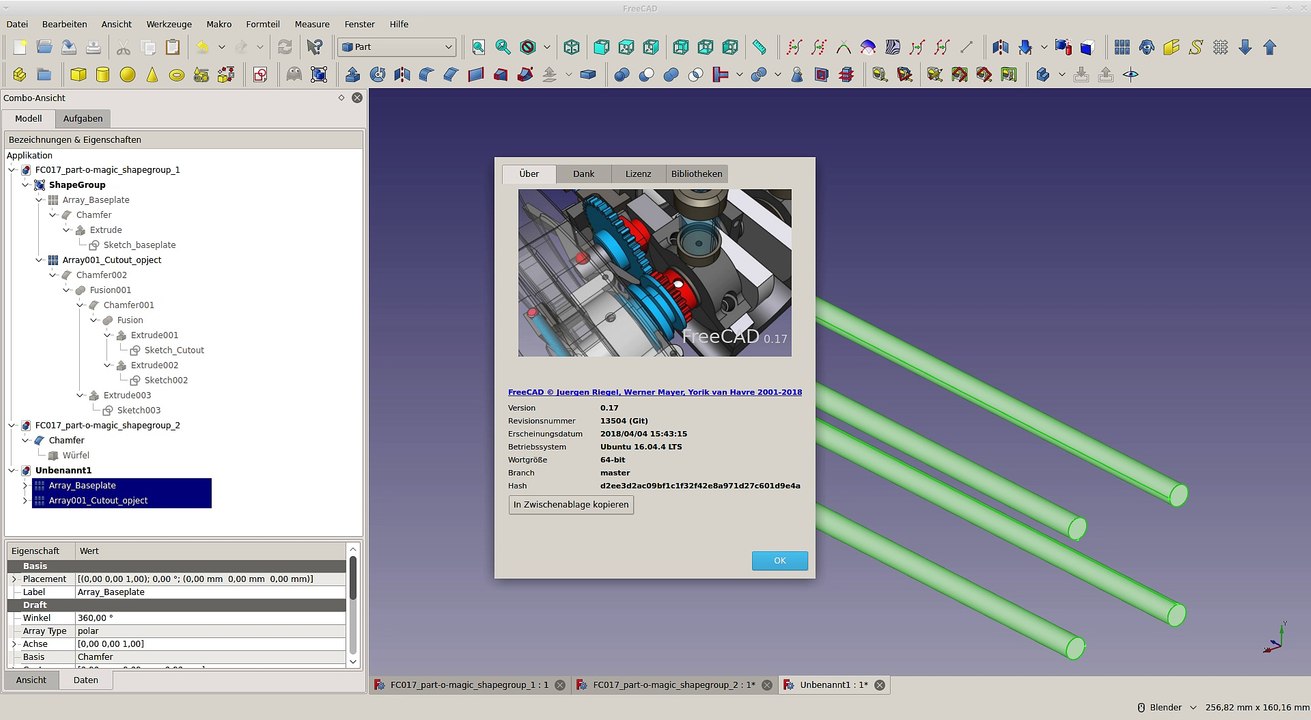Open the undo history dropdown arrow

(x=221, y=47)
